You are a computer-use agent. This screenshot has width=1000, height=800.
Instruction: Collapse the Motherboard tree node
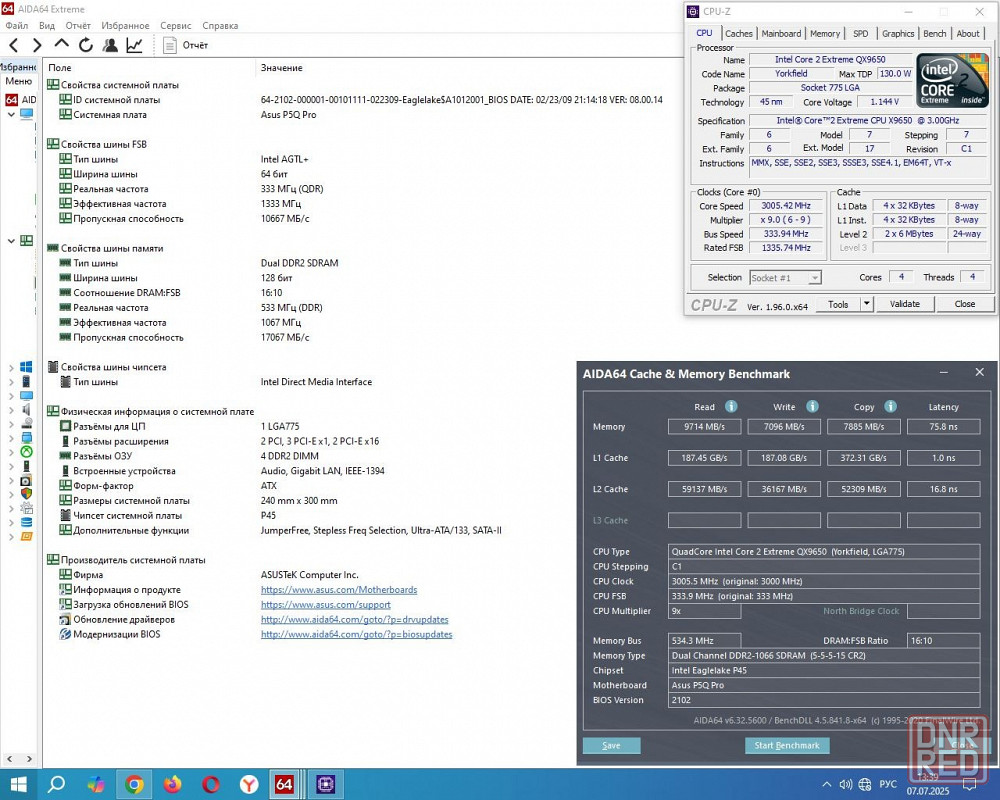point(11,241)
